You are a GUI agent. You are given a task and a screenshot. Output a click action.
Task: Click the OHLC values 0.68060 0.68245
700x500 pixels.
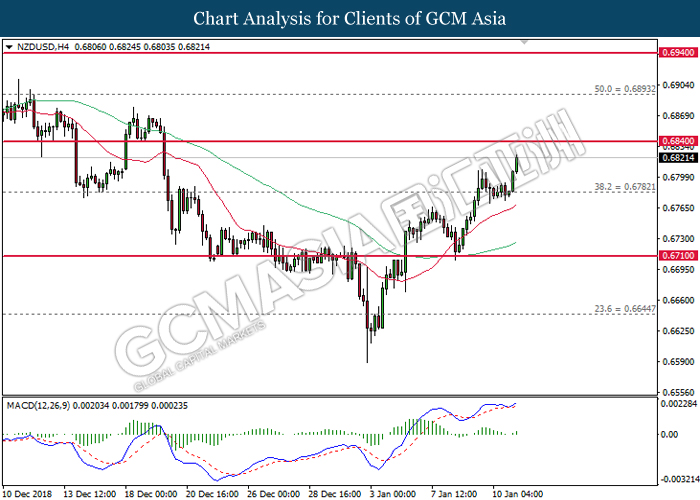point(108,47)
